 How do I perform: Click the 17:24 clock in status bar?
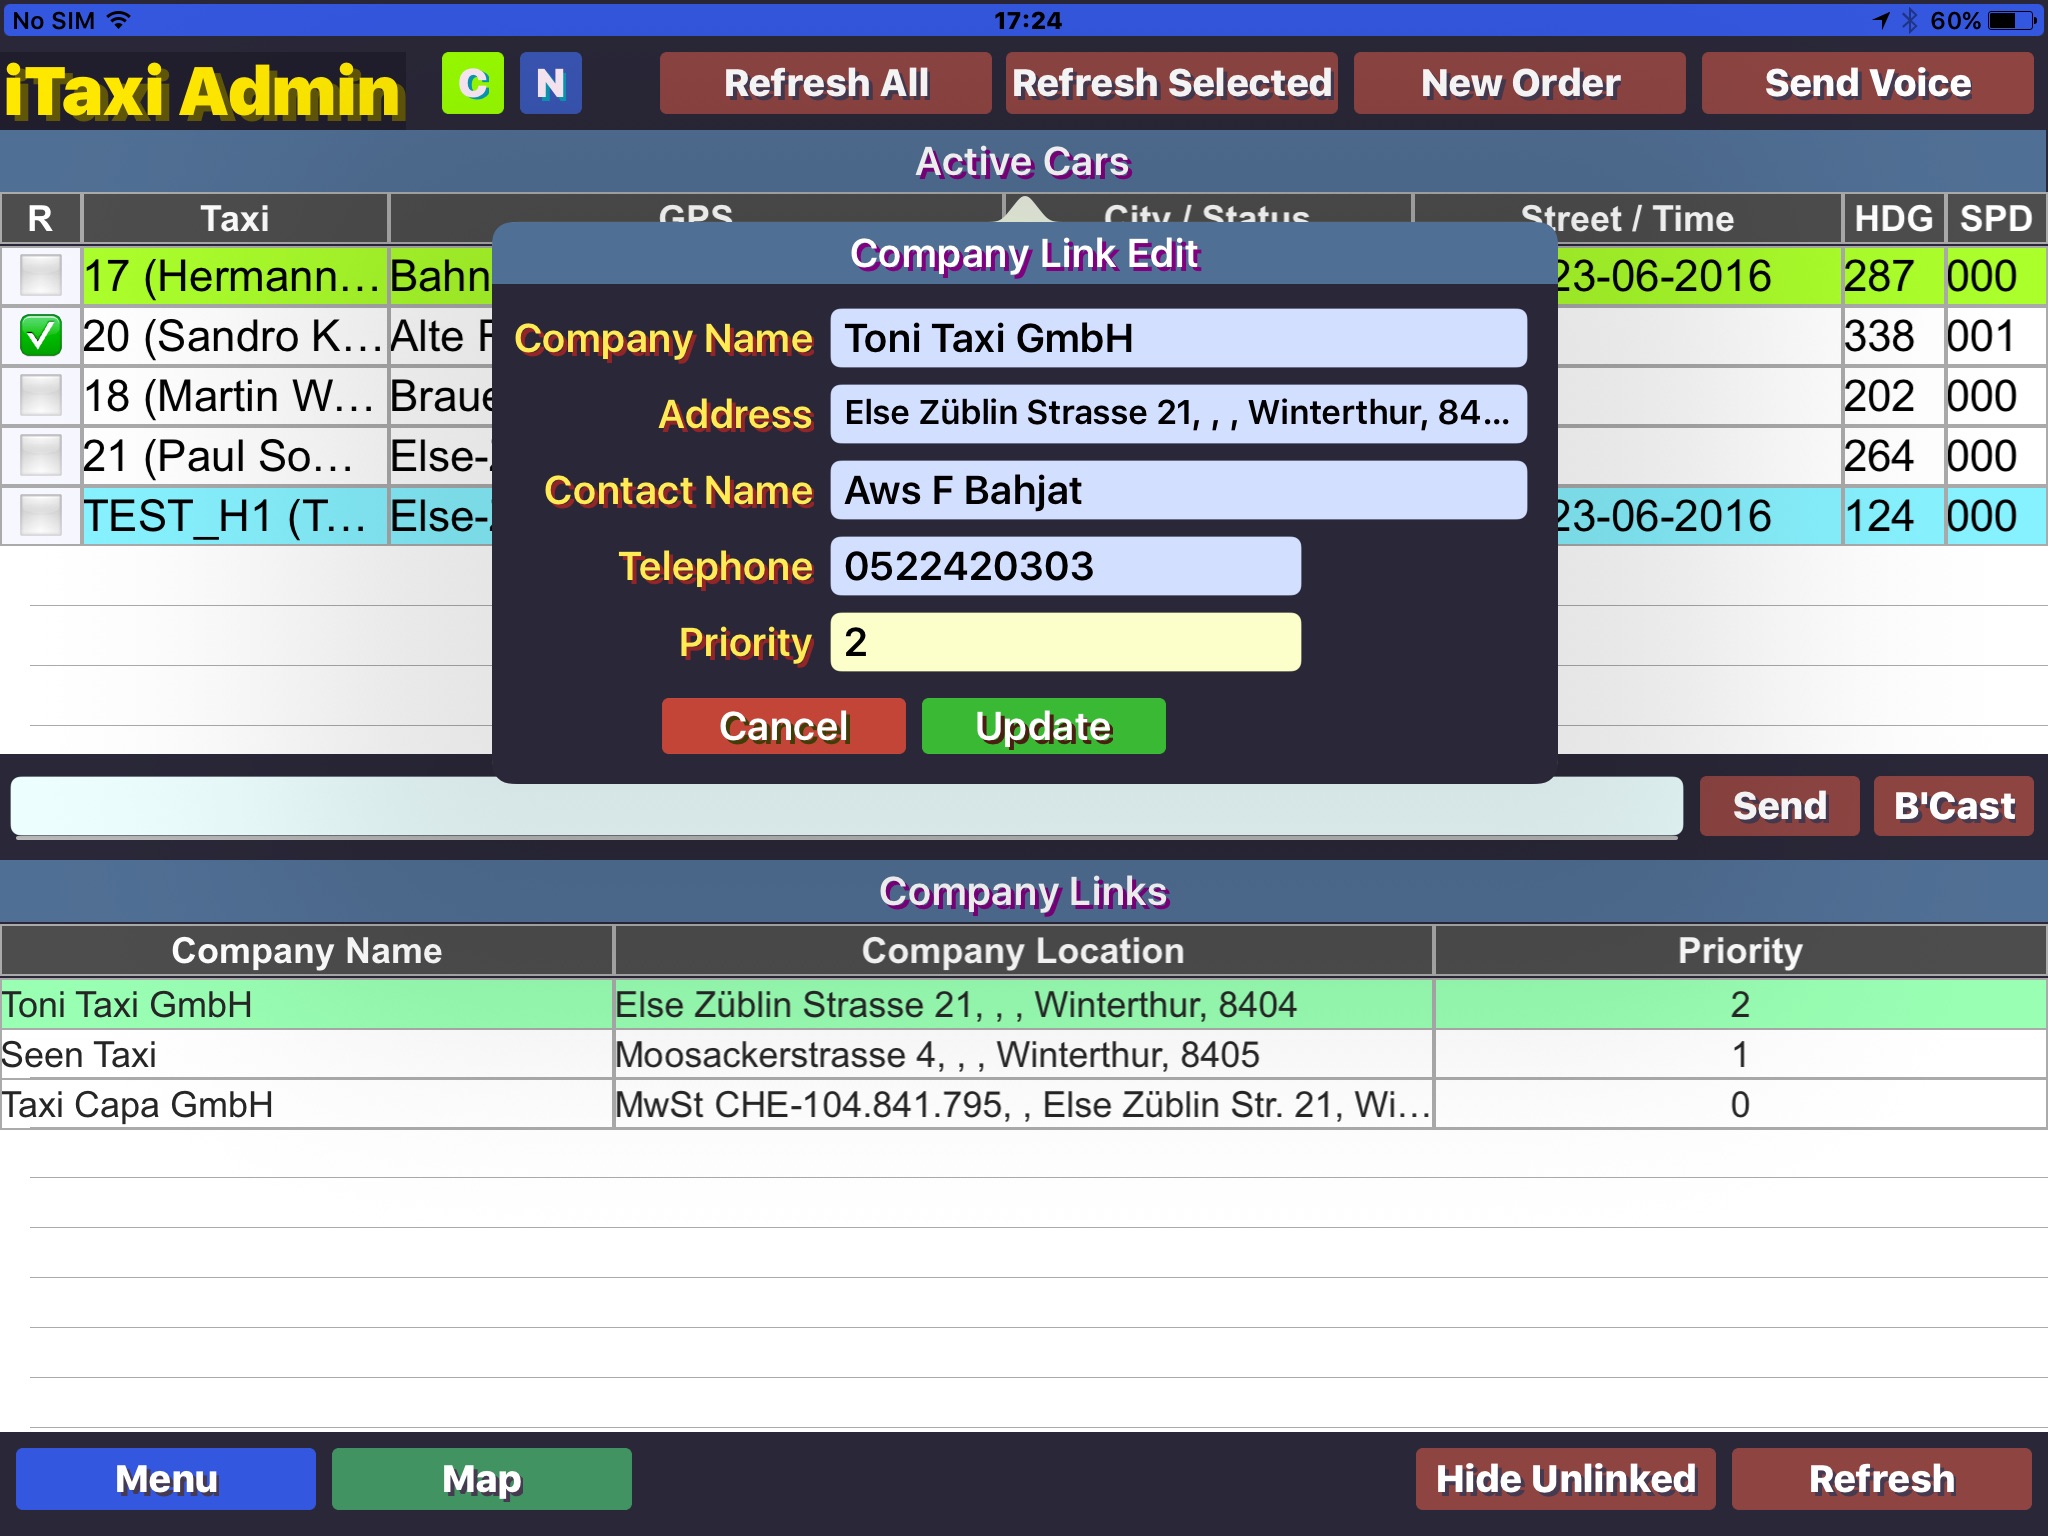tap(1027, 20)
